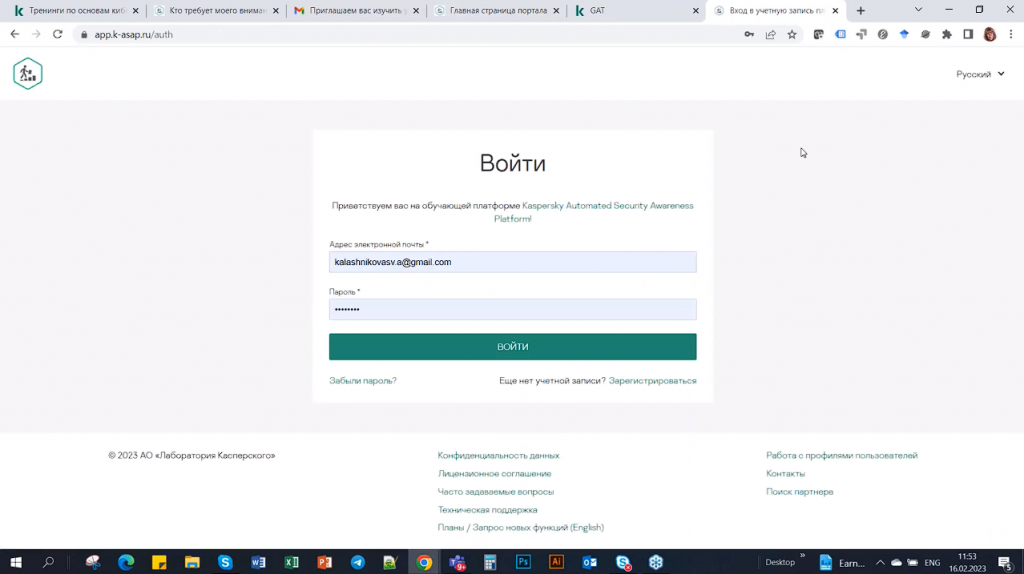Open the Контакты footer link
The image size is (1024, 574).
786,473
